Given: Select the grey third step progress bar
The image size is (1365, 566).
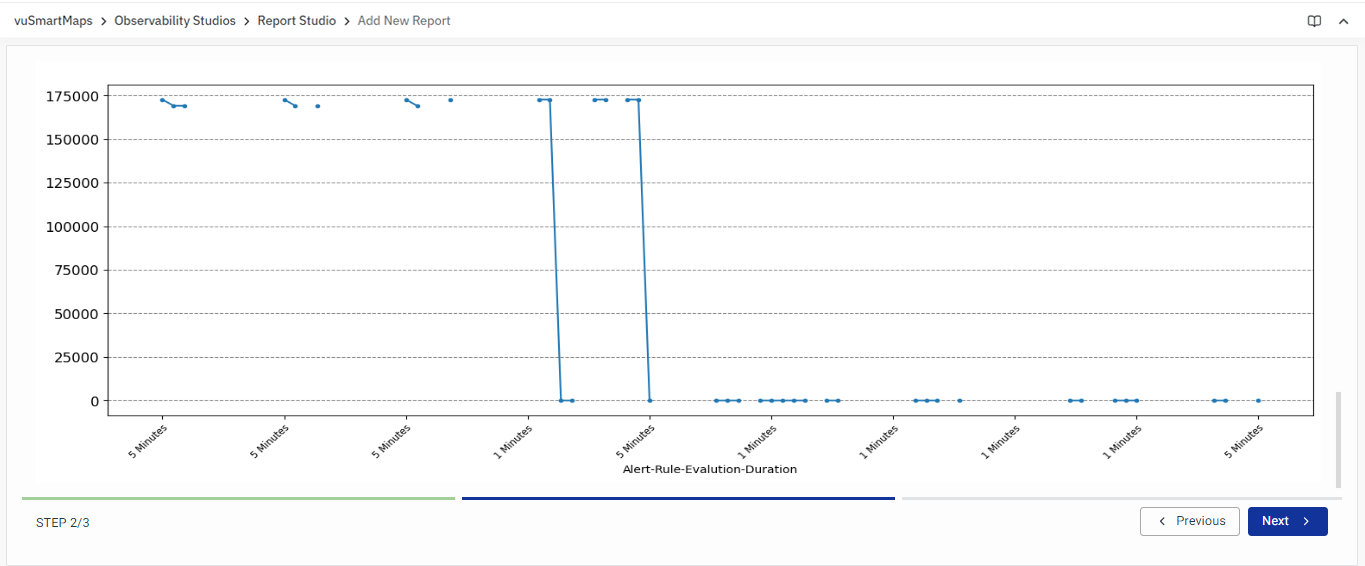Looking at the screenshot, I should (x=1121, y=498).
